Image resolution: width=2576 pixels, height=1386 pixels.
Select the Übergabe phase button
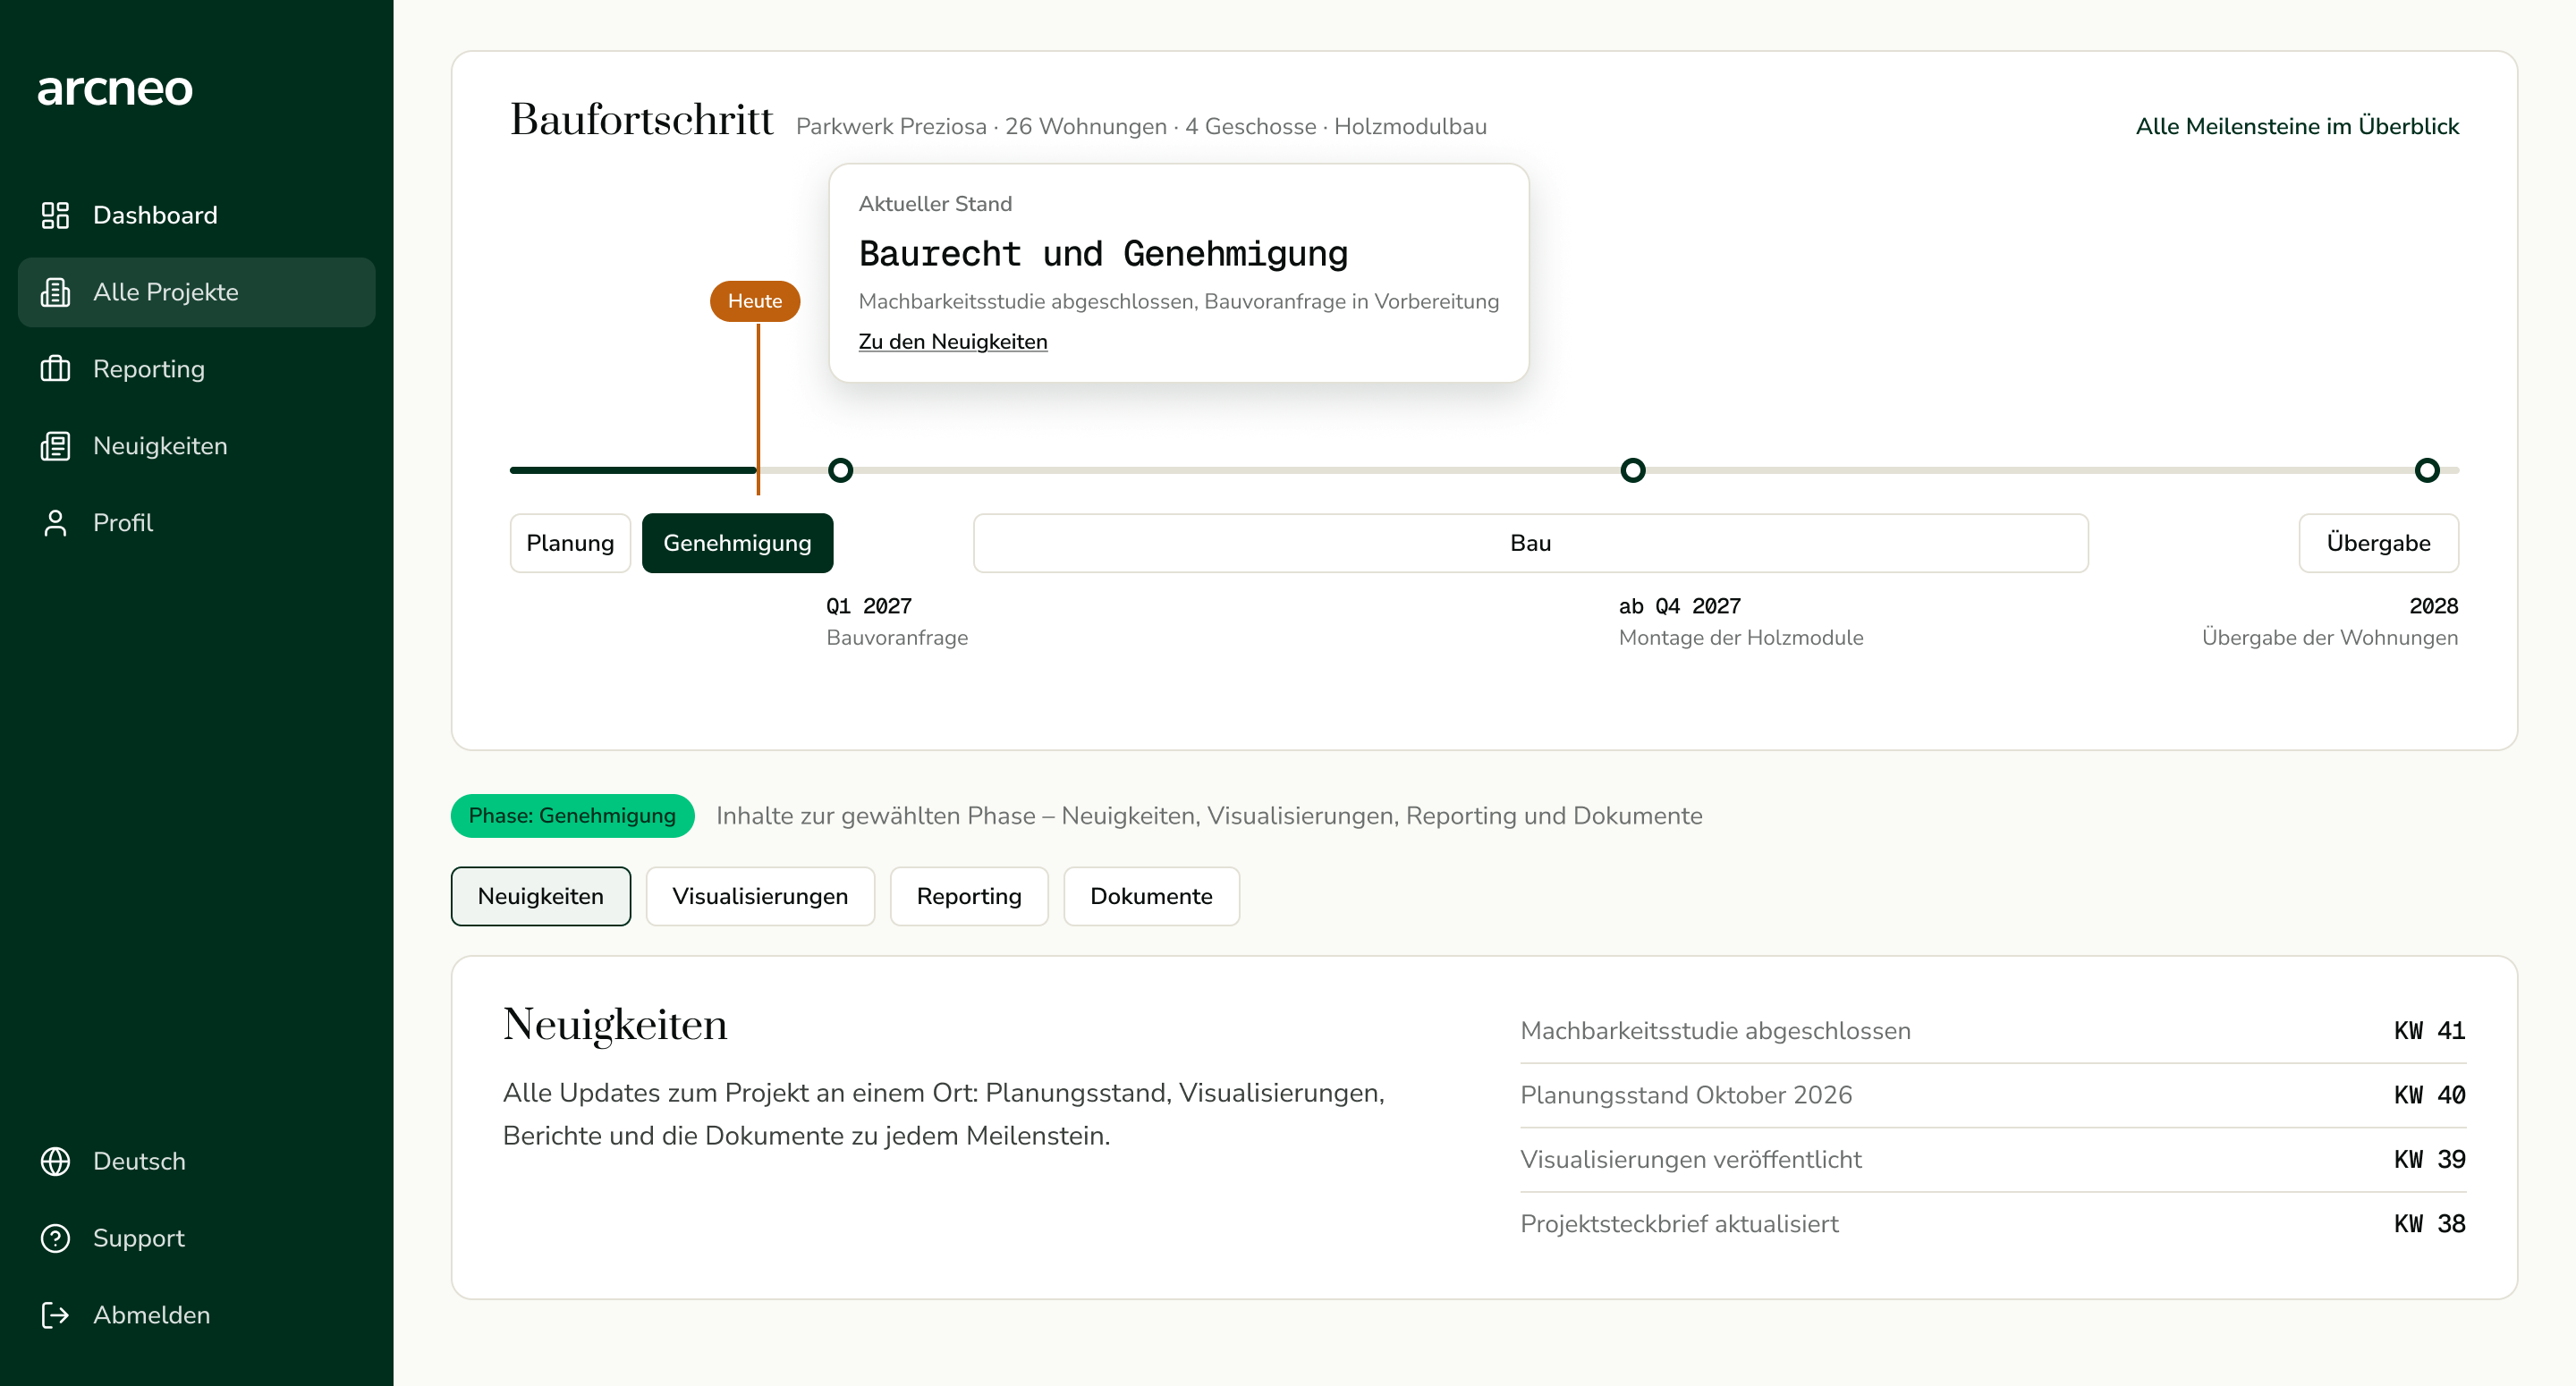[2378, 543]
